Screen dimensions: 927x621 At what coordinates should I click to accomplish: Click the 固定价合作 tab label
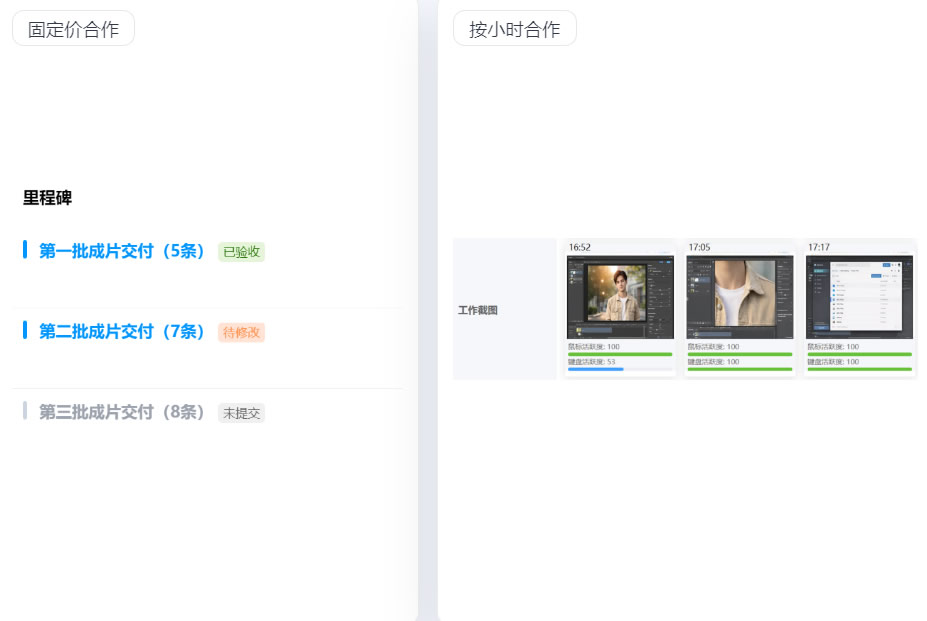click(x=73, y=29)
